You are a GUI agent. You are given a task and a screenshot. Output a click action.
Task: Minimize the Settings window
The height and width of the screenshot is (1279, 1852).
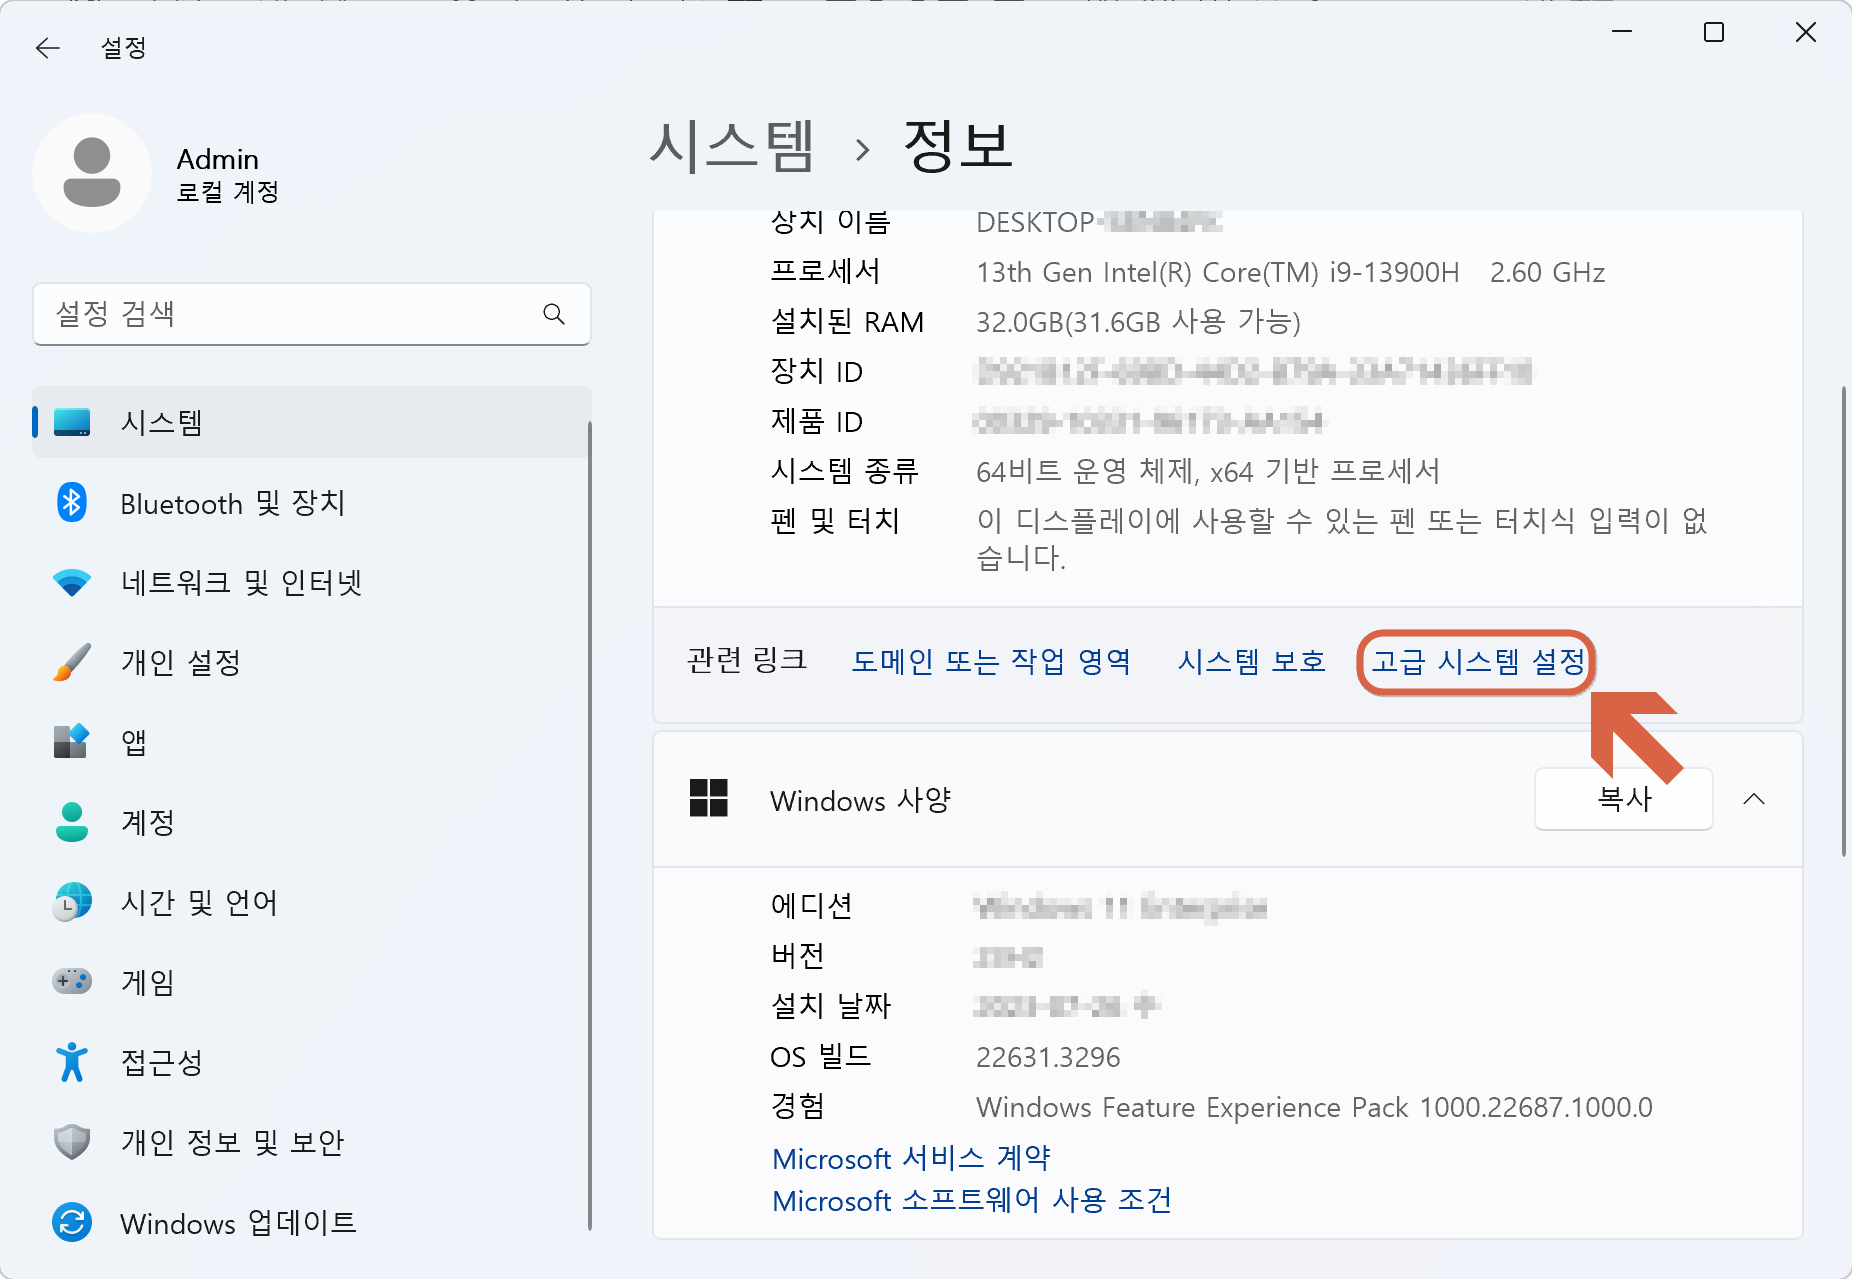click(1622, 32)
